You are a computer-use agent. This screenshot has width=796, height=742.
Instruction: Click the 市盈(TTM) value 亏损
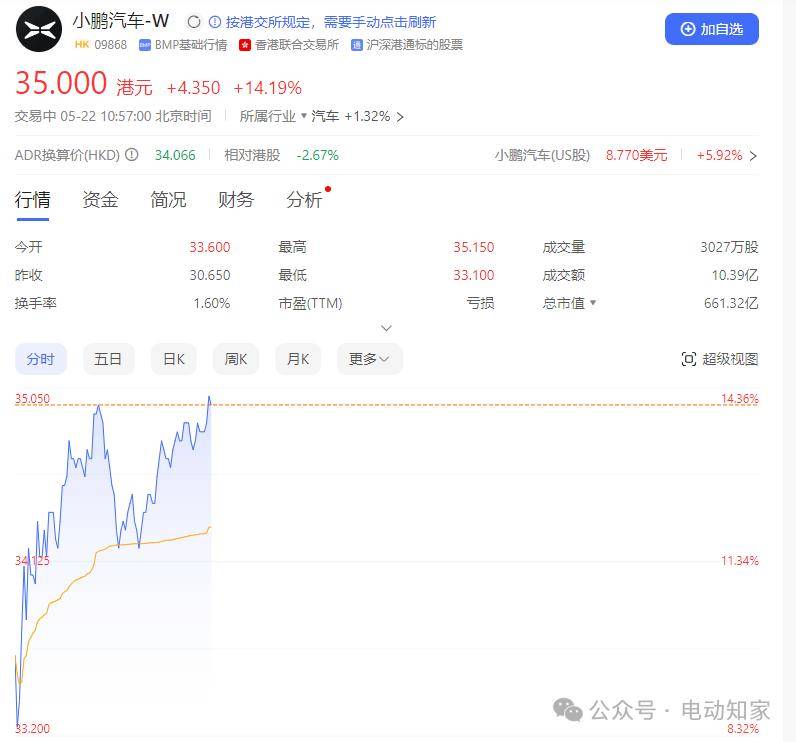click(x=480, y=303)
